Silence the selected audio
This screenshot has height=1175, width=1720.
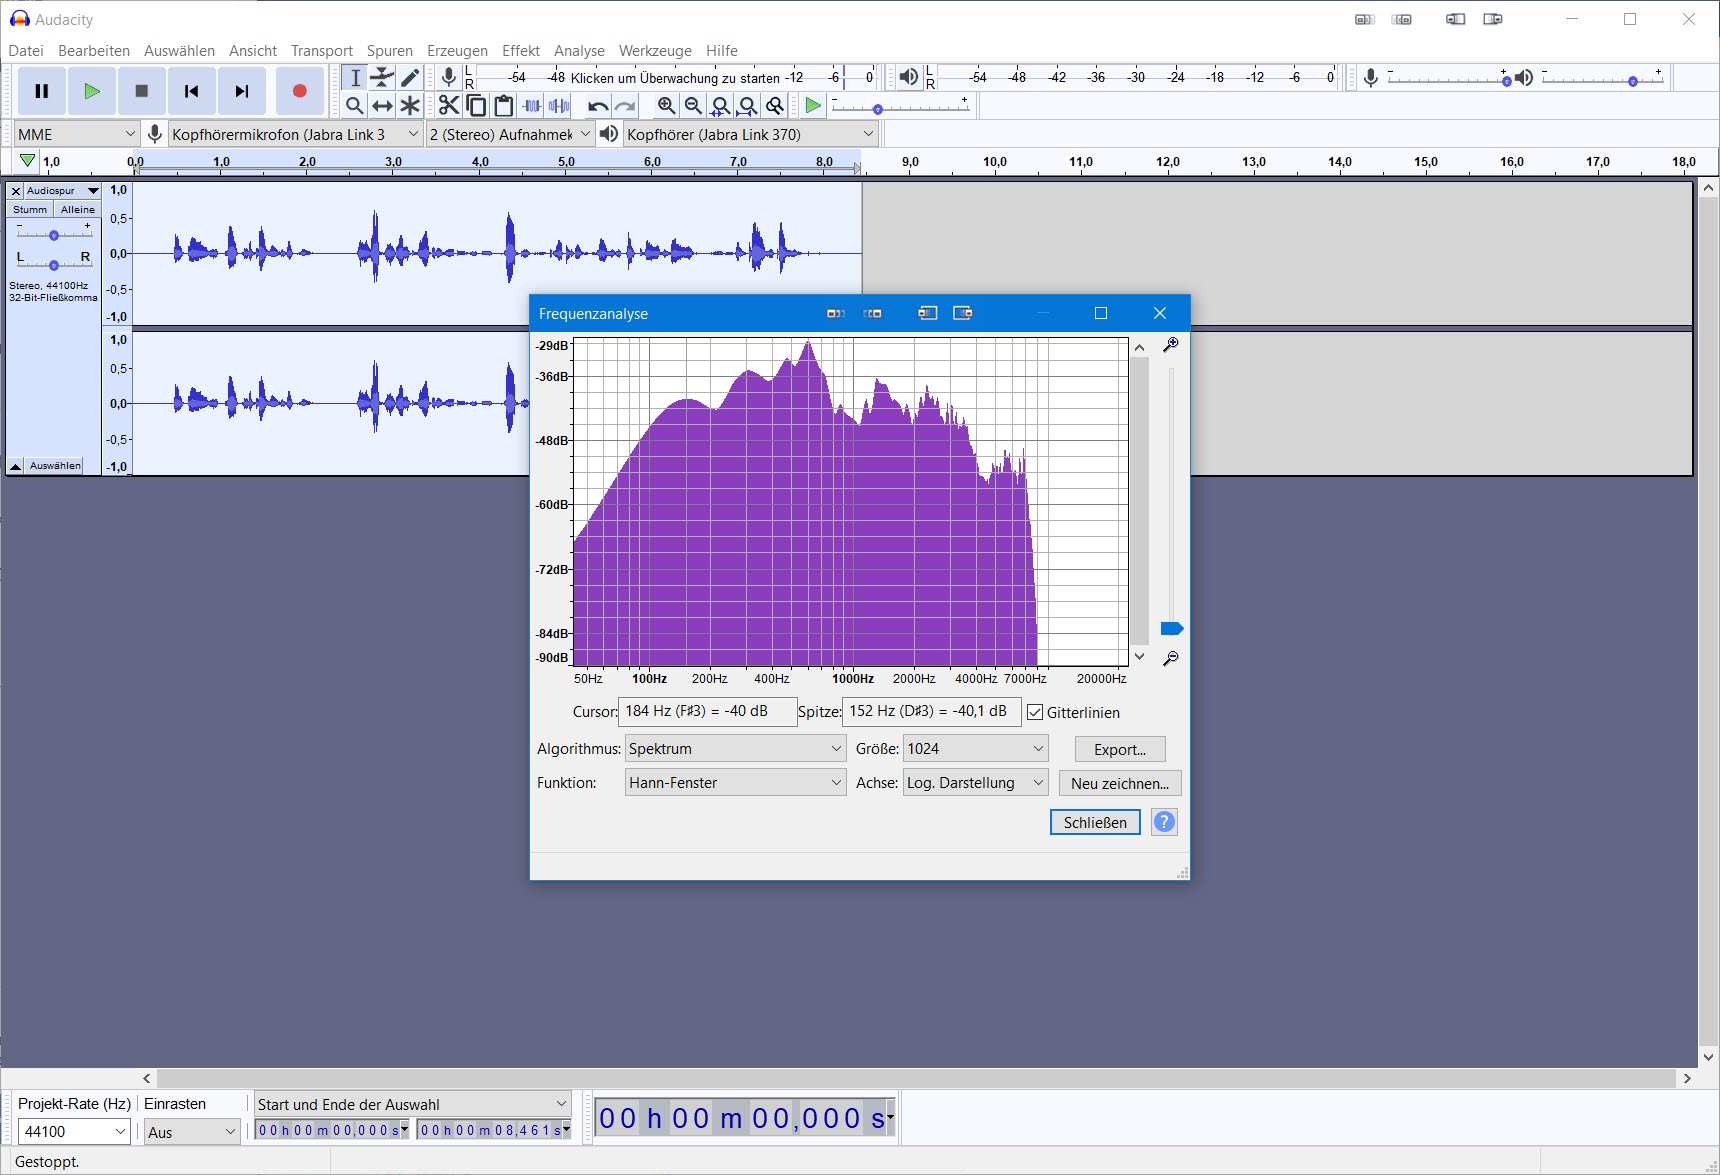coord(559,105)
